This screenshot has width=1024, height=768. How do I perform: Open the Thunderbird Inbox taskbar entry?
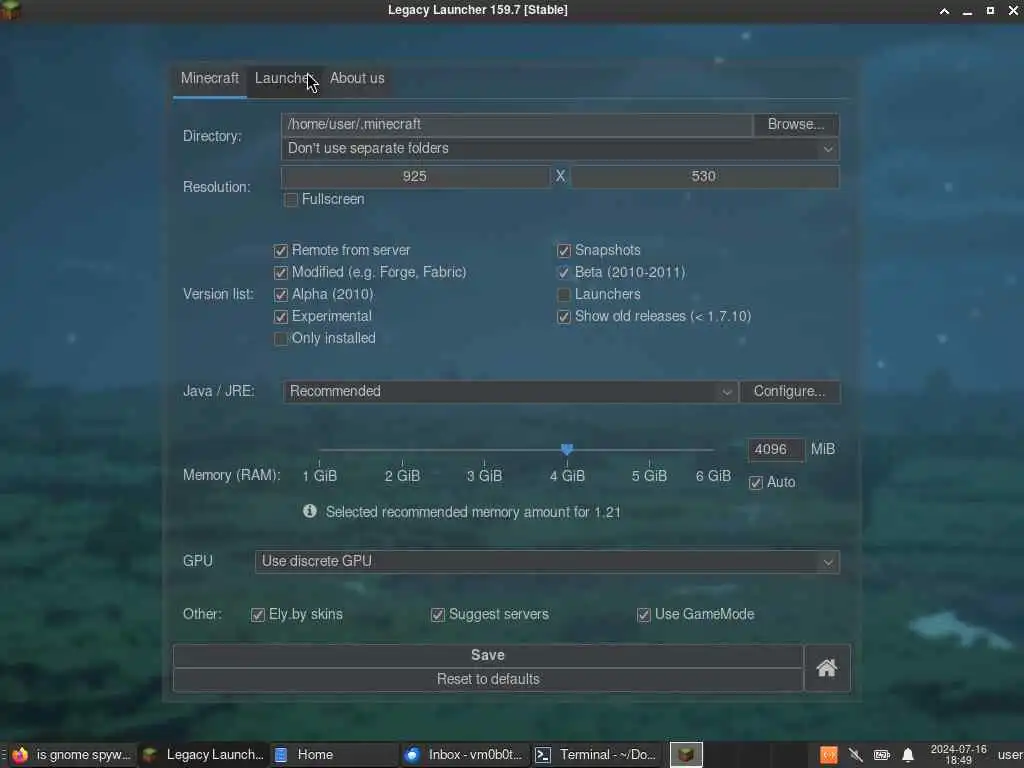464,754
